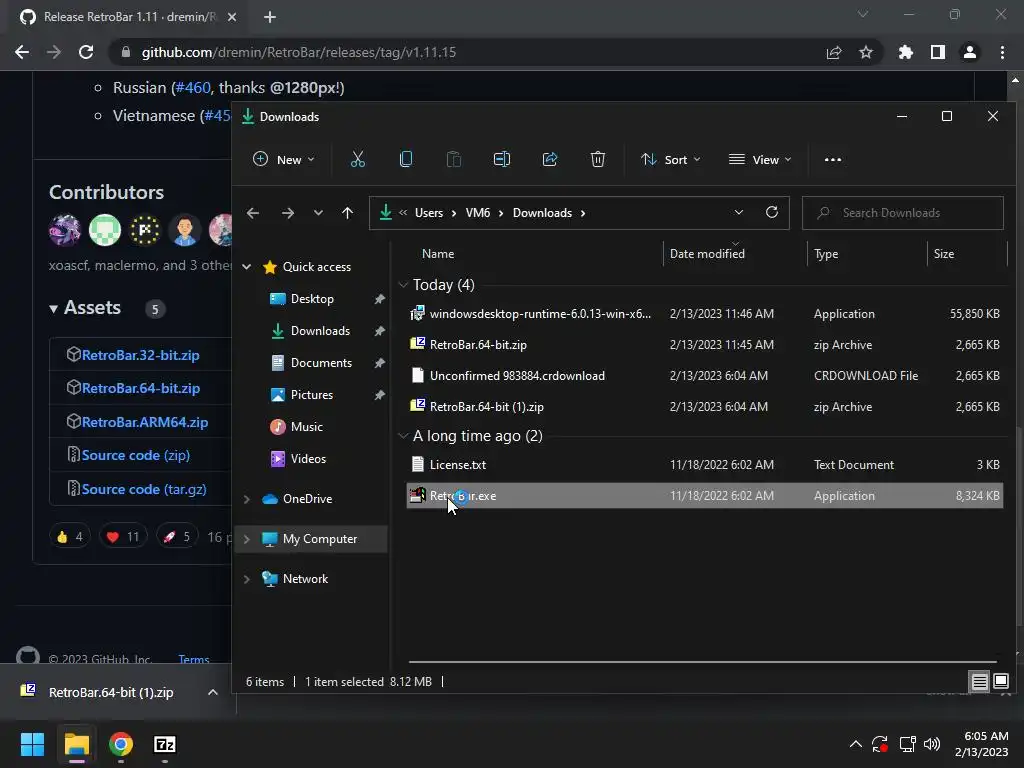Click the Cut scissors icon in Explorer toolbar

(357, 159)
